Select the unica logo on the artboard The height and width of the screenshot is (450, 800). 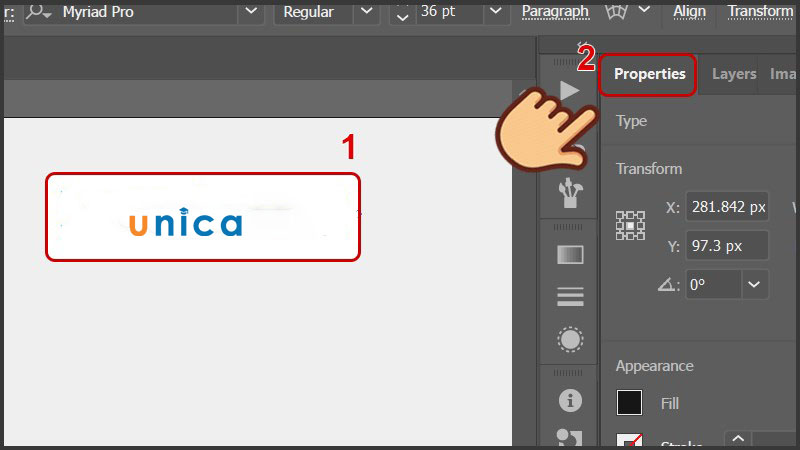pyautogui.click(x=186, y=222)
